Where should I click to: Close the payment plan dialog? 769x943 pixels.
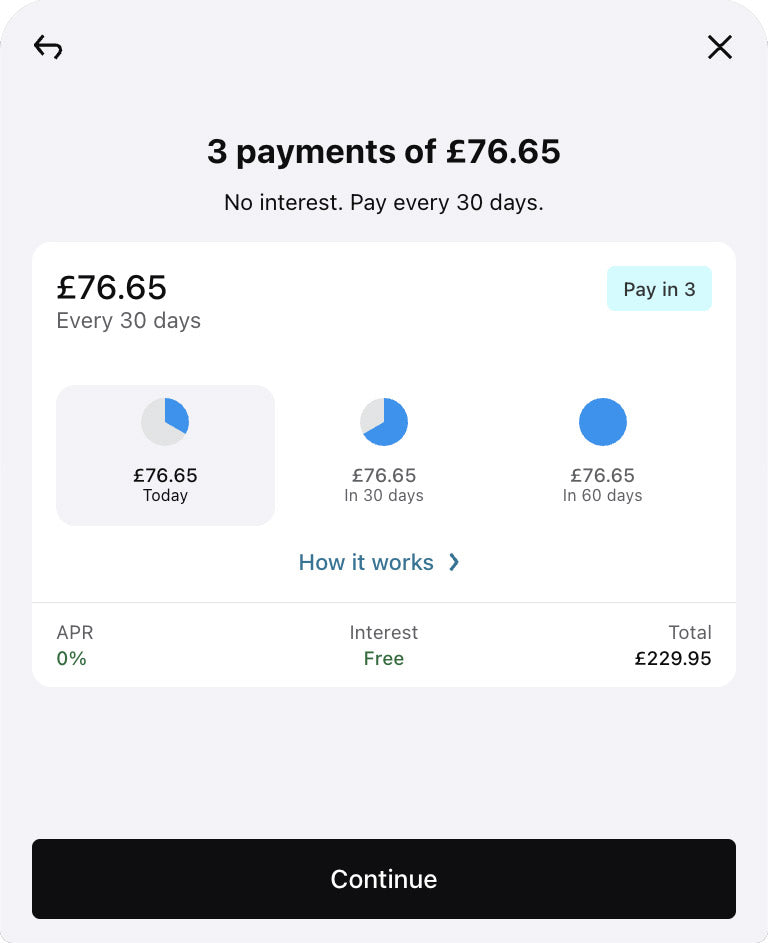click(720, 47)
